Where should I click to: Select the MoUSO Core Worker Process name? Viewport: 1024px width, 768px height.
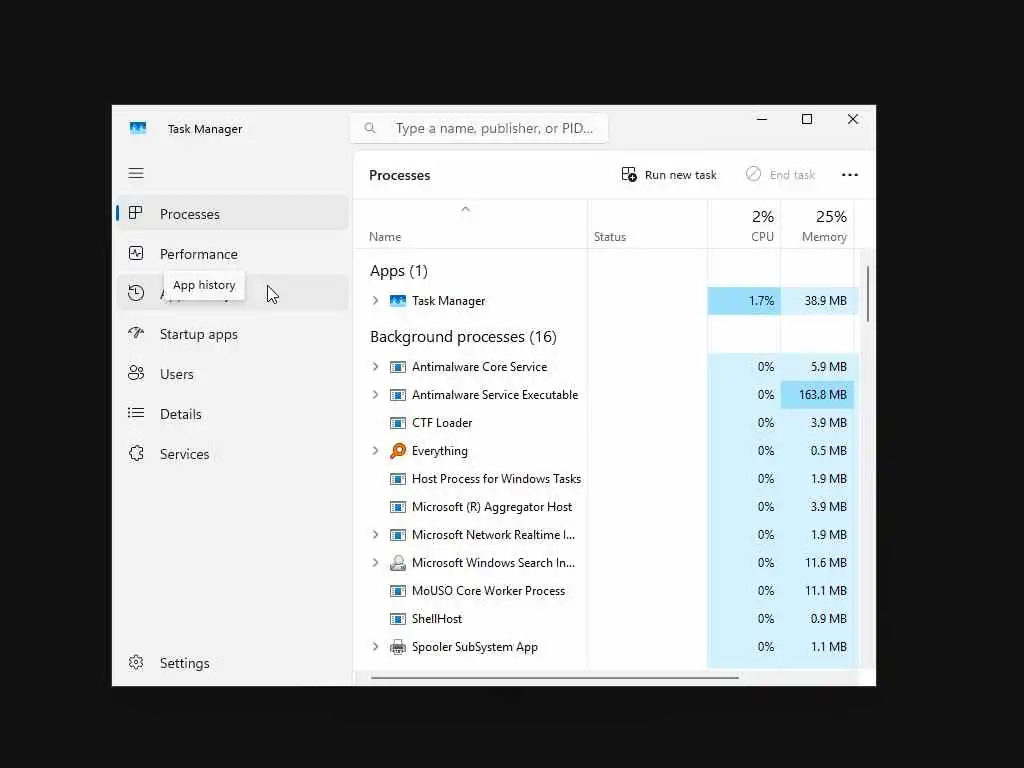click(x=488, y=590)
